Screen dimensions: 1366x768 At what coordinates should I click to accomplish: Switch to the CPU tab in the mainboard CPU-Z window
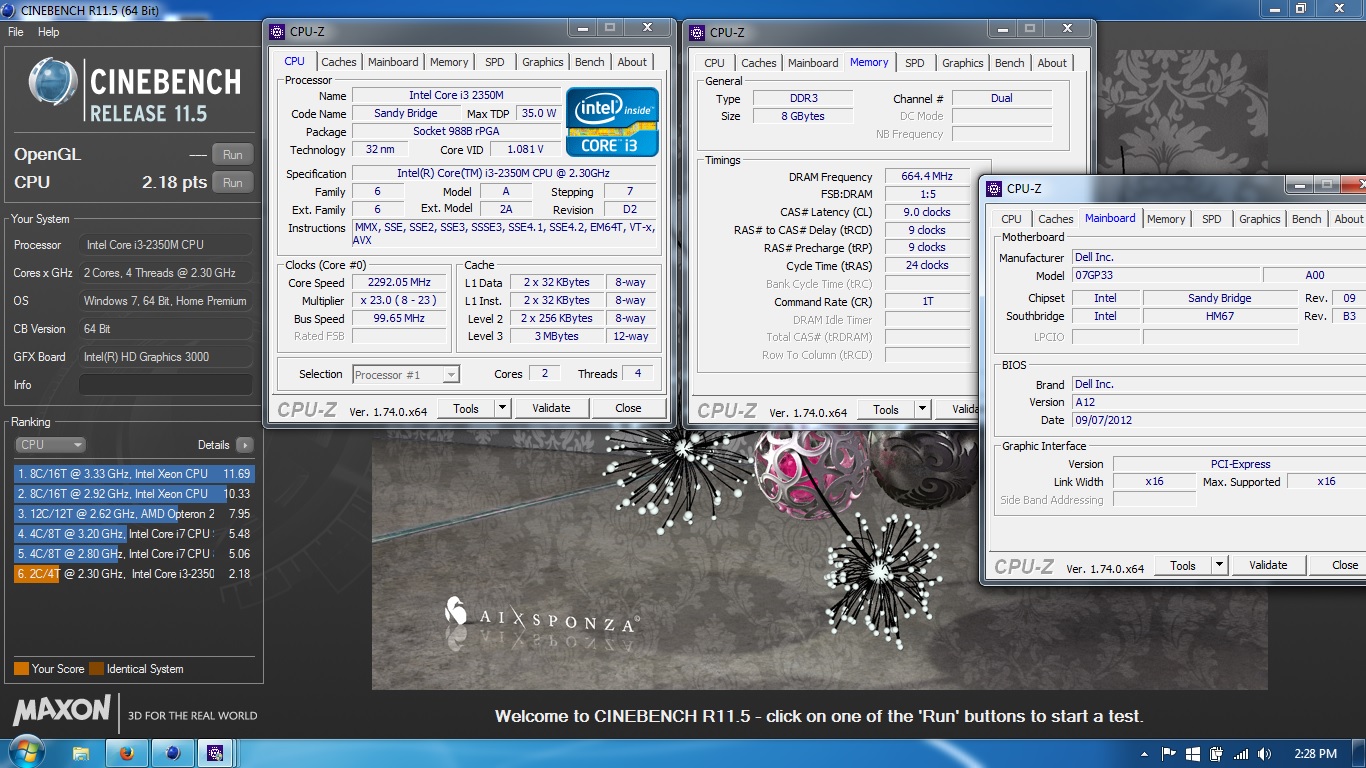[1012, 219]
